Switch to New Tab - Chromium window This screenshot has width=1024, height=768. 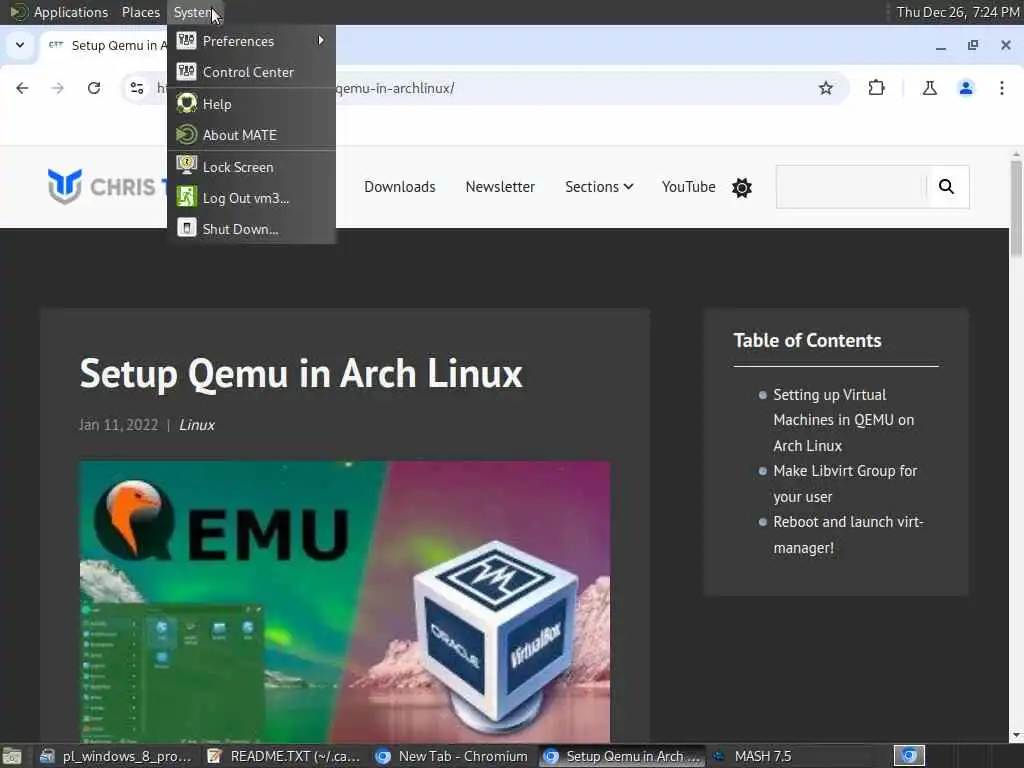coord(452,756)
